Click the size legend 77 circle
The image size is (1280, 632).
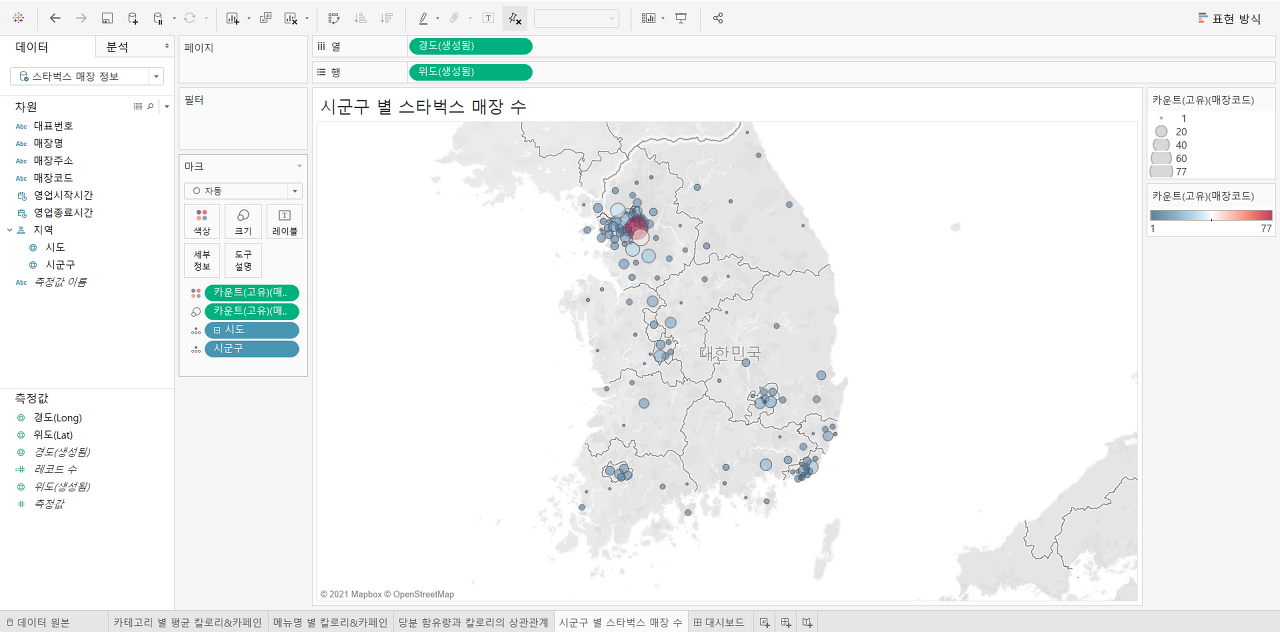[x=1161, y=172]
